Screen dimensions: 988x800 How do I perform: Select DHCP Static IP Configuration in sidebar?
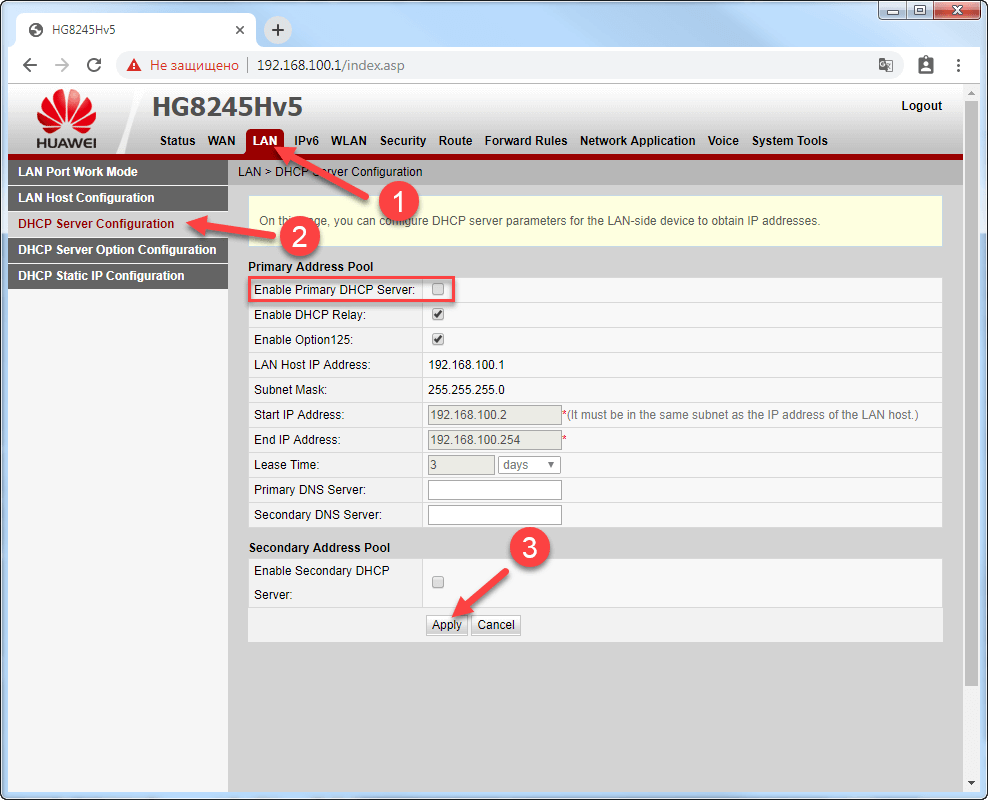[100, 275]
